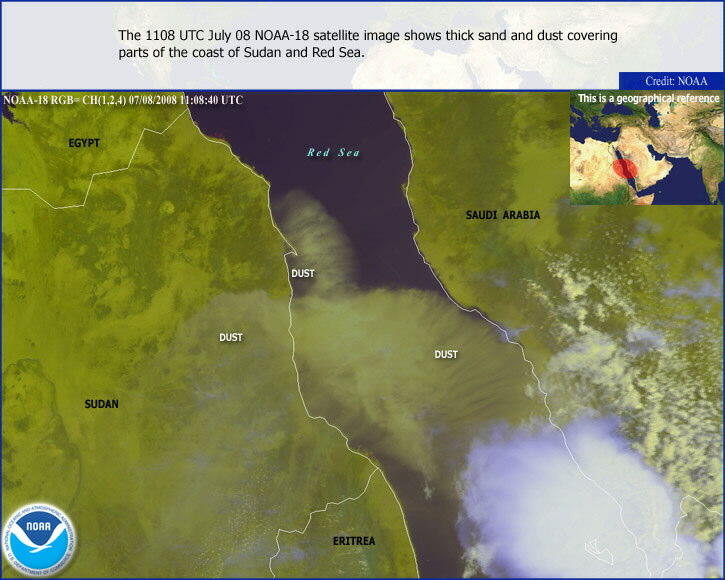Click the northernmost DUST label on the coastline
Image resolution: width=725 pixels, height=580 pixels.
point(302,273)
